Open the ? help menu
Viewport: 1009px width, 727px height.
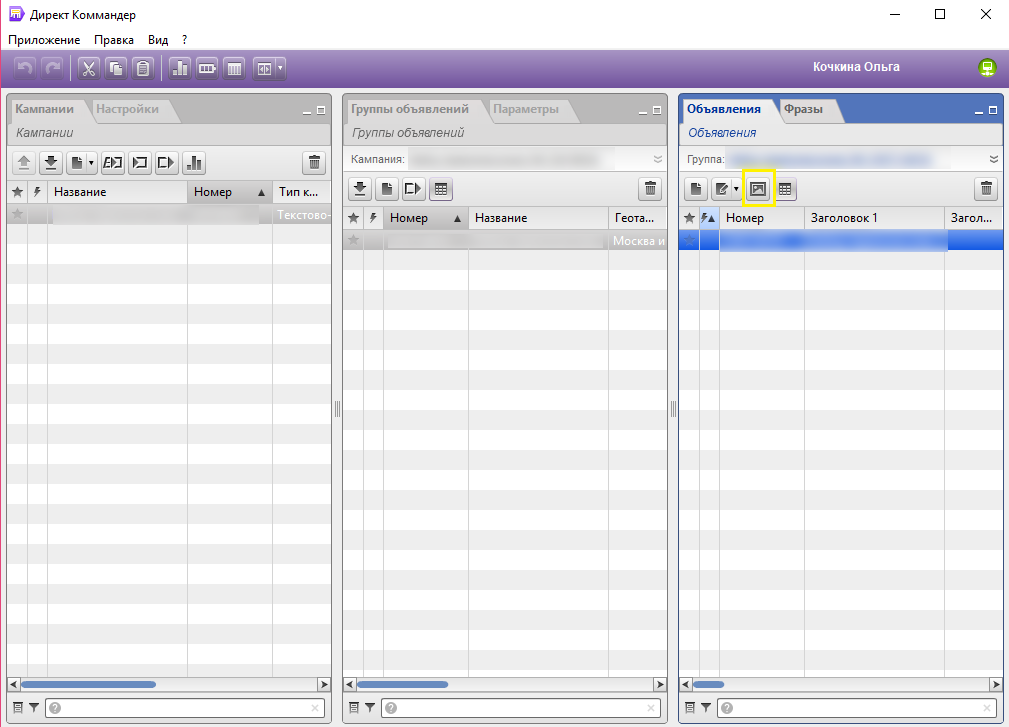coord(185,40)
